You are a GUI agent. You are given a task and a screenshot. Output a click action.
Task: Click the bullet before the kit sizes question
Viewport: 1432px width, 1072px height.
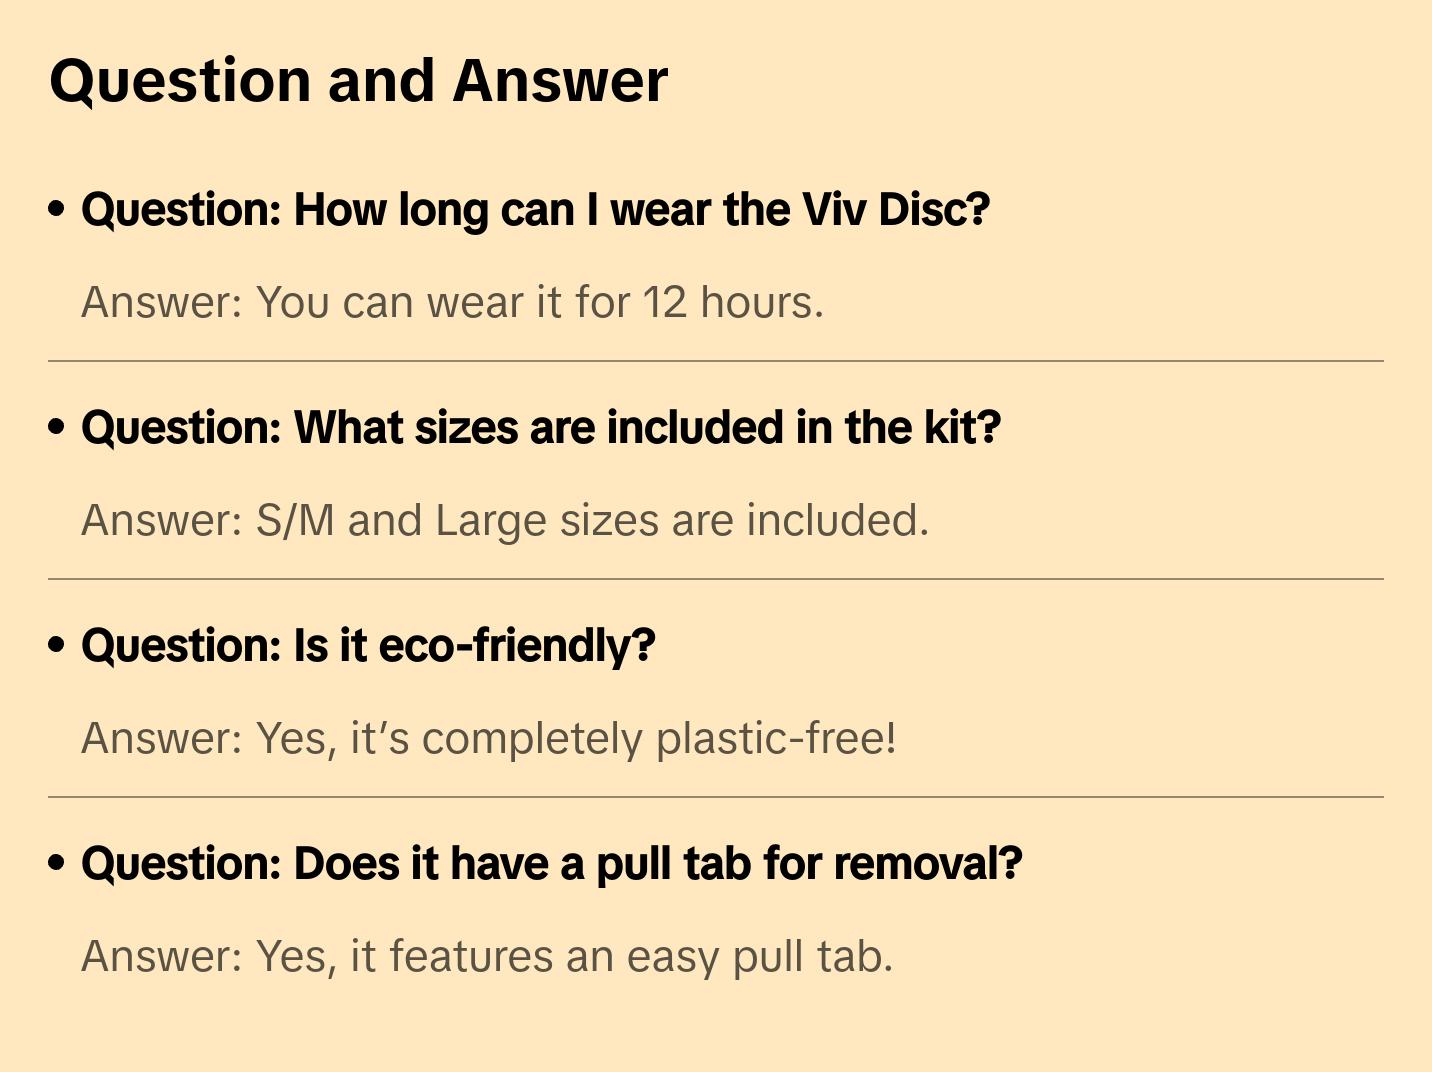click(57, 427)
